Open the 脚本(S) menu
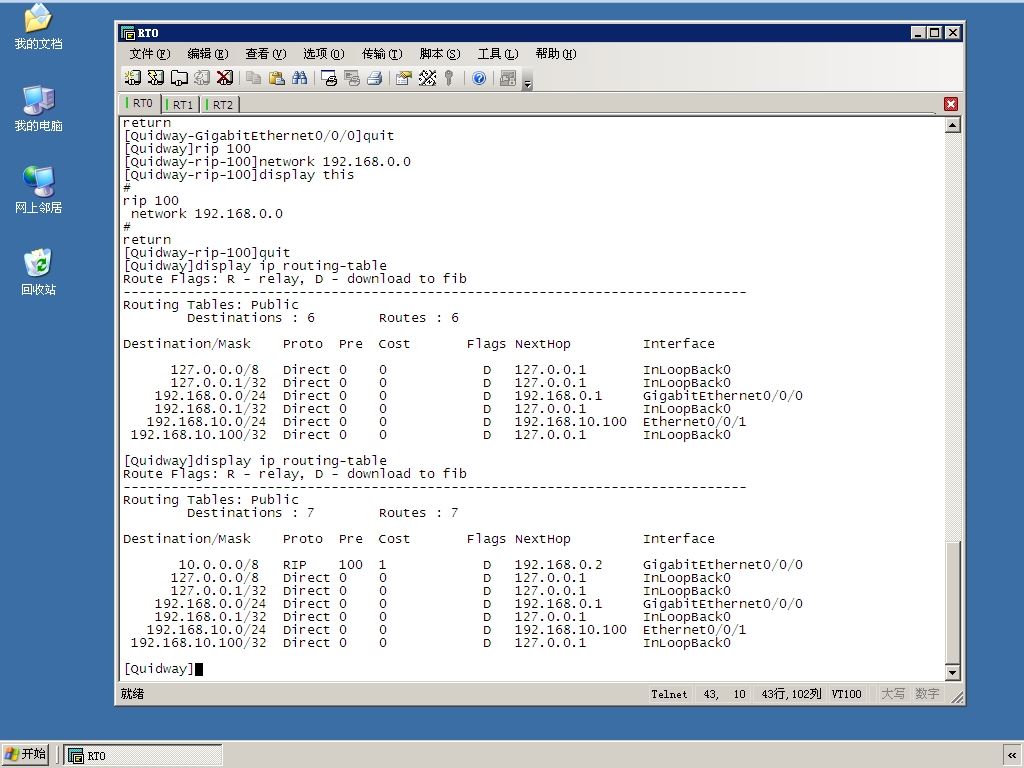 [x=440, y=54]
